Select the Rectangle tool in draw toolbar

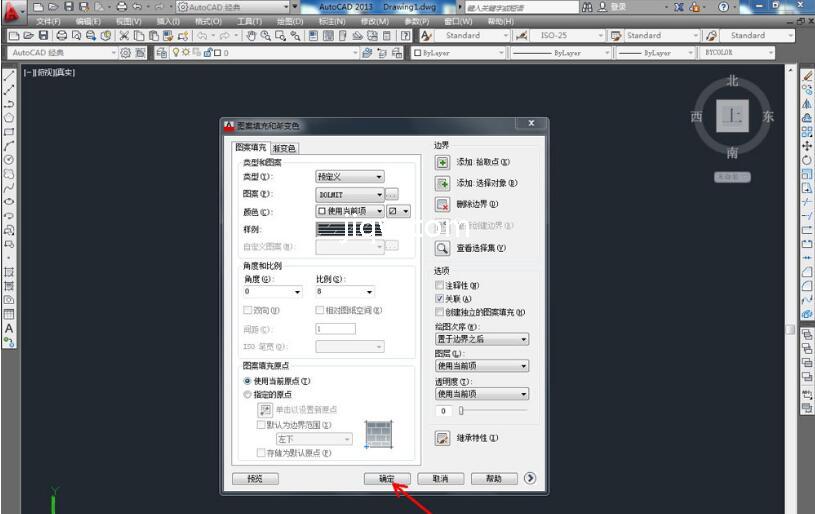coord(9,132)
